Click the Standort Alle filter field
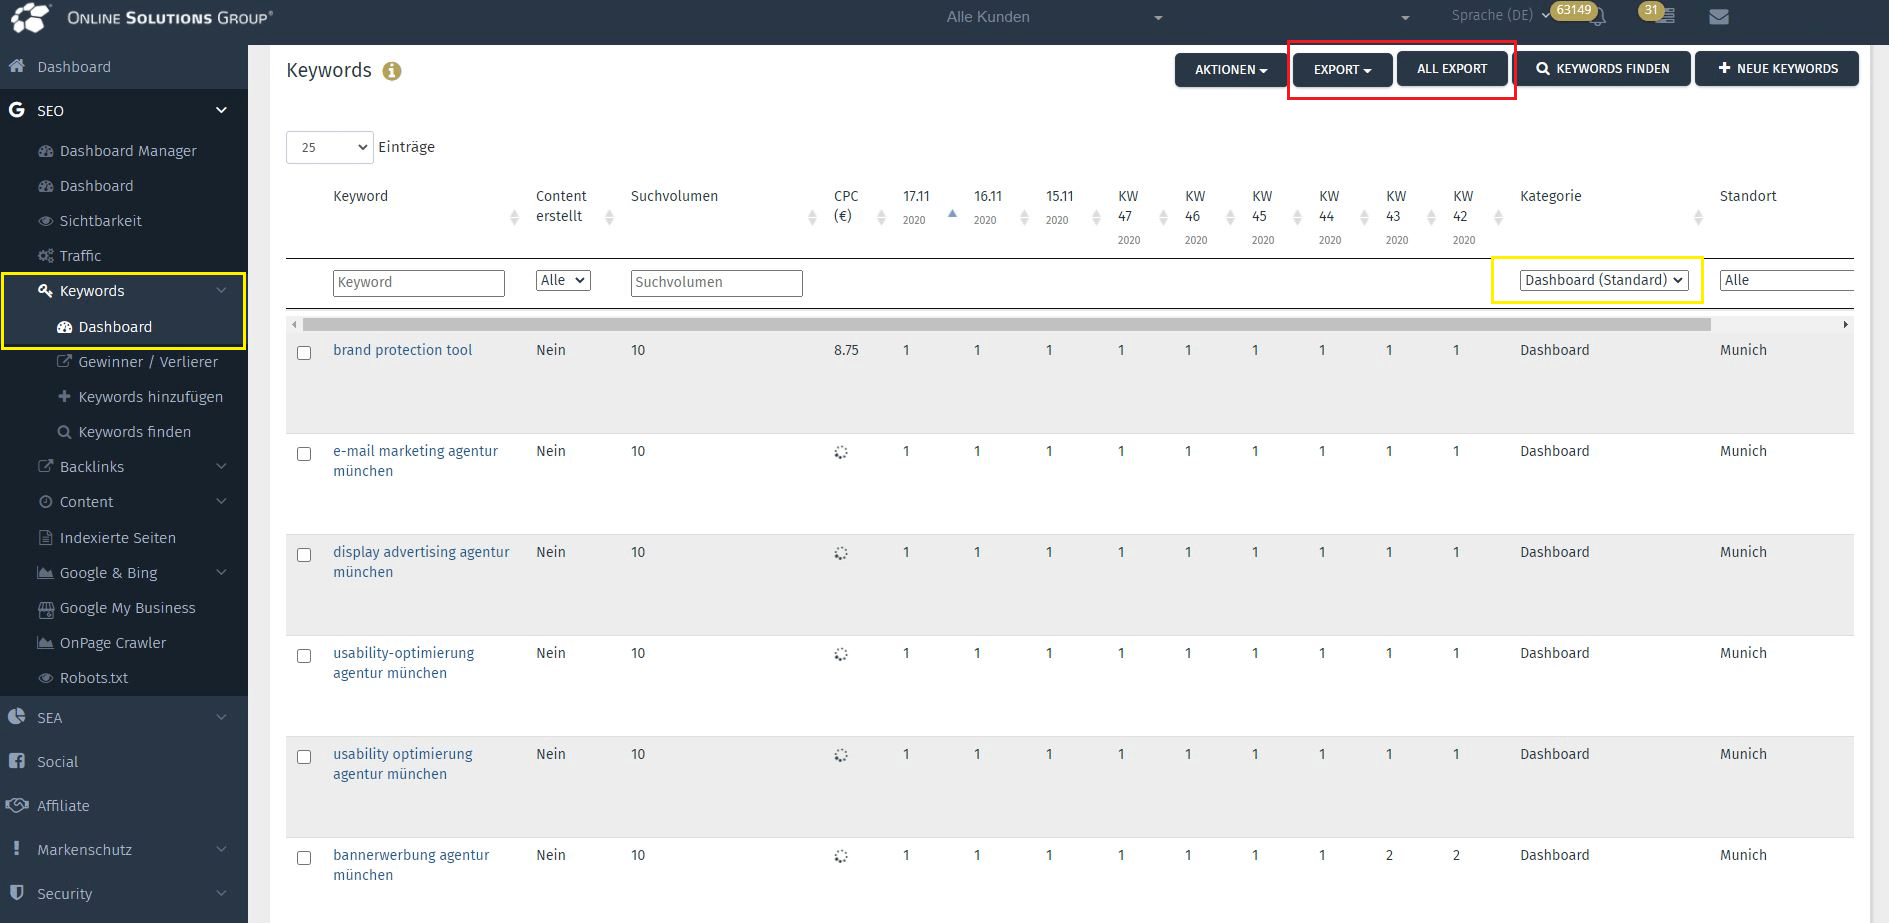This screenshot has width=1889, height=923. point(1787,281)
